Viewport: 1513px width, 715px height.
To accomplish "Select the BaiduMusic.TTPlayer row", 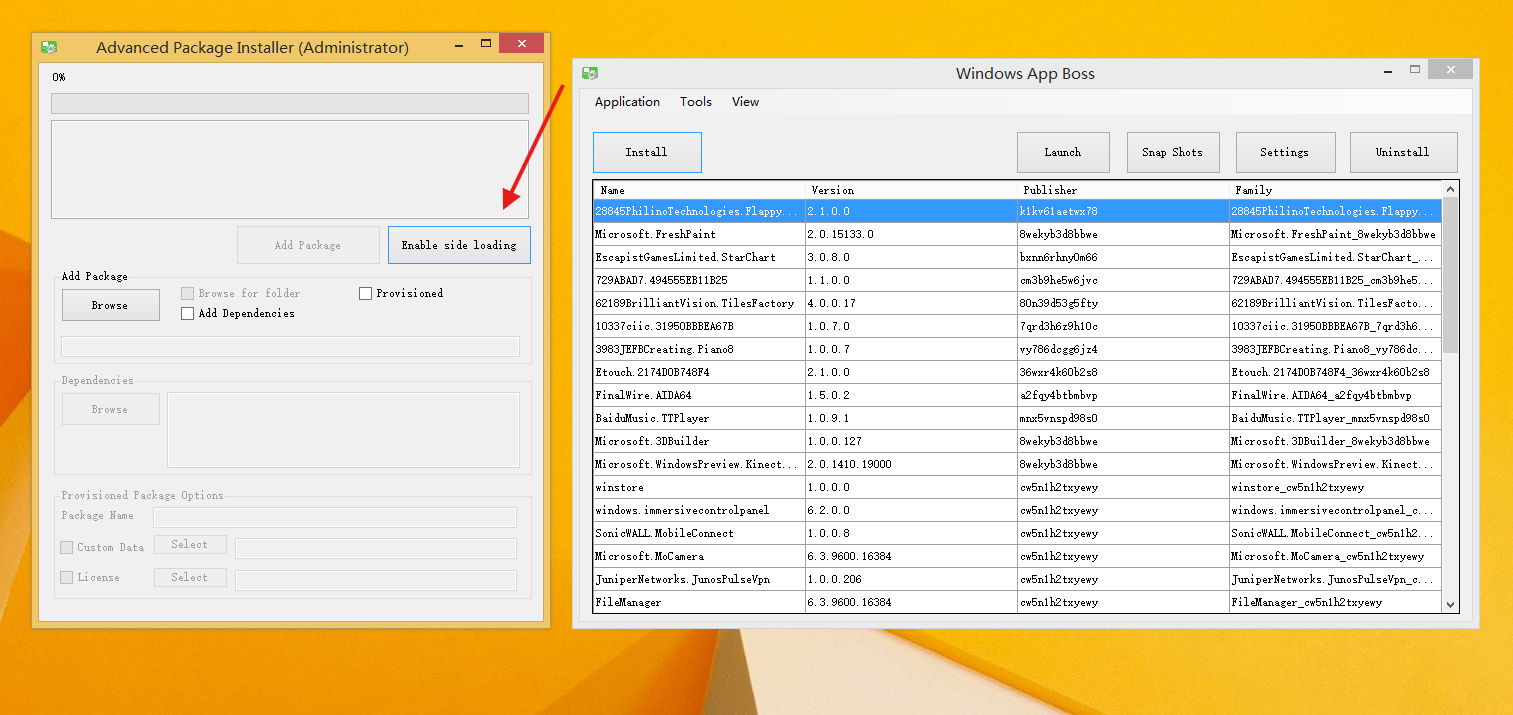I will pos(1018,418).
